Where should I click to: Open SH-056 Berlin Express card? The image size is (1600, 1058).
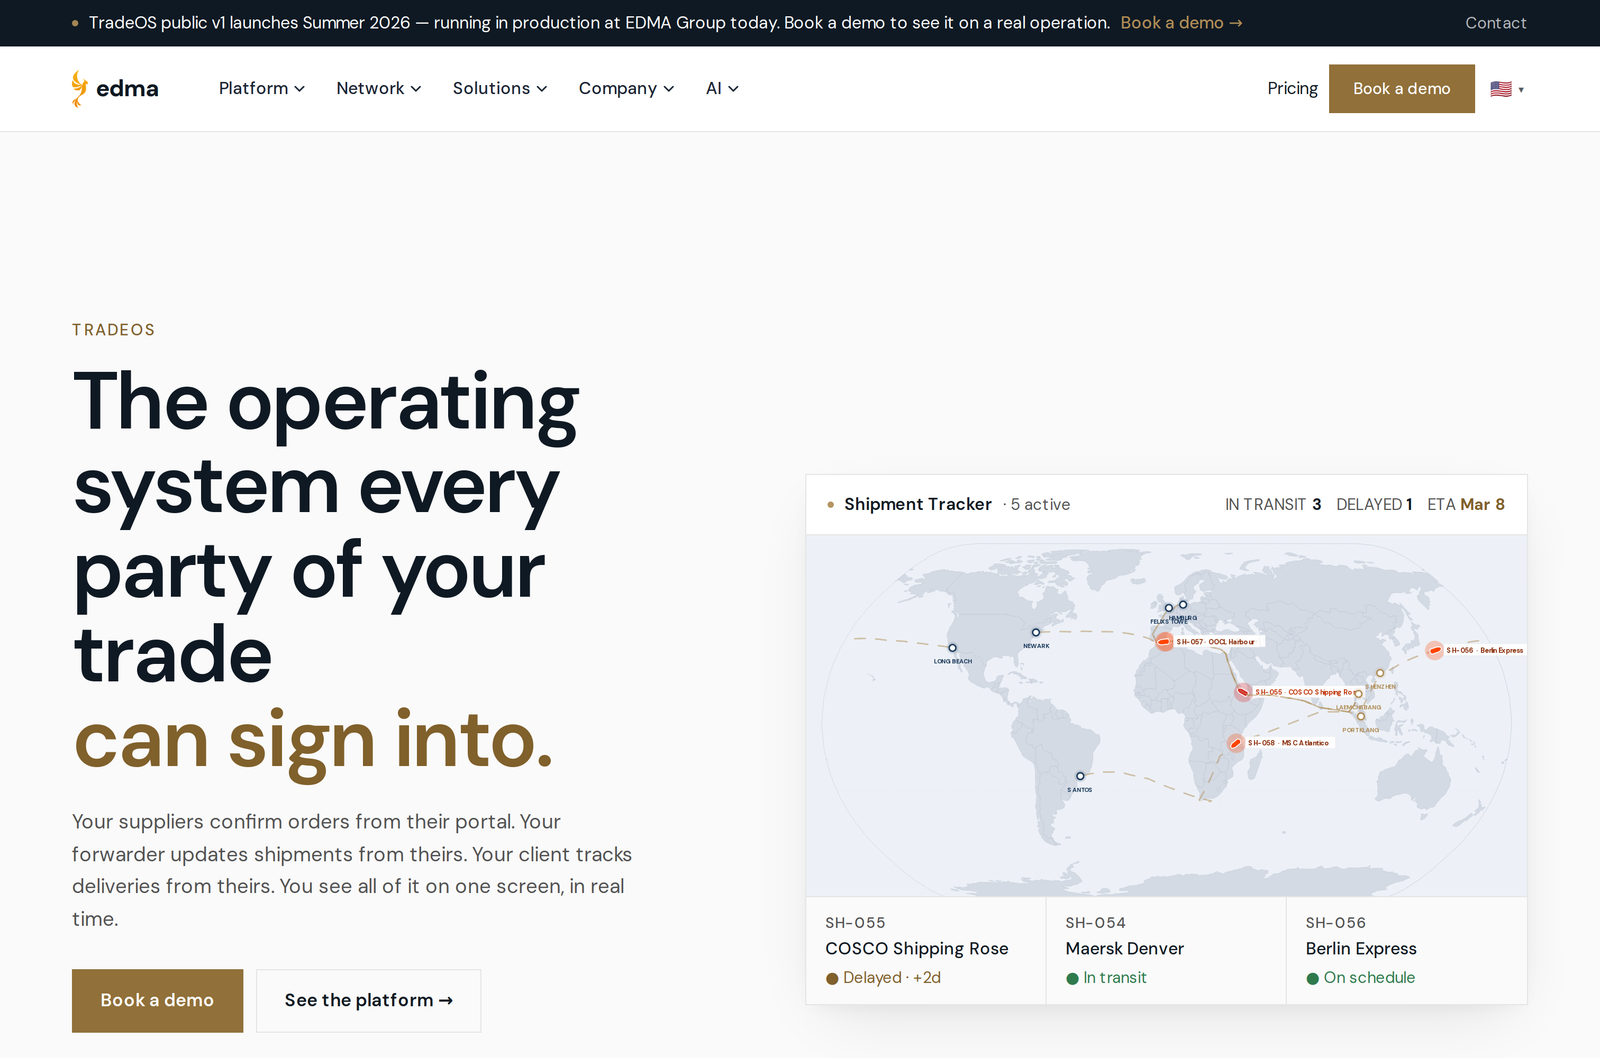(1406, 950)
